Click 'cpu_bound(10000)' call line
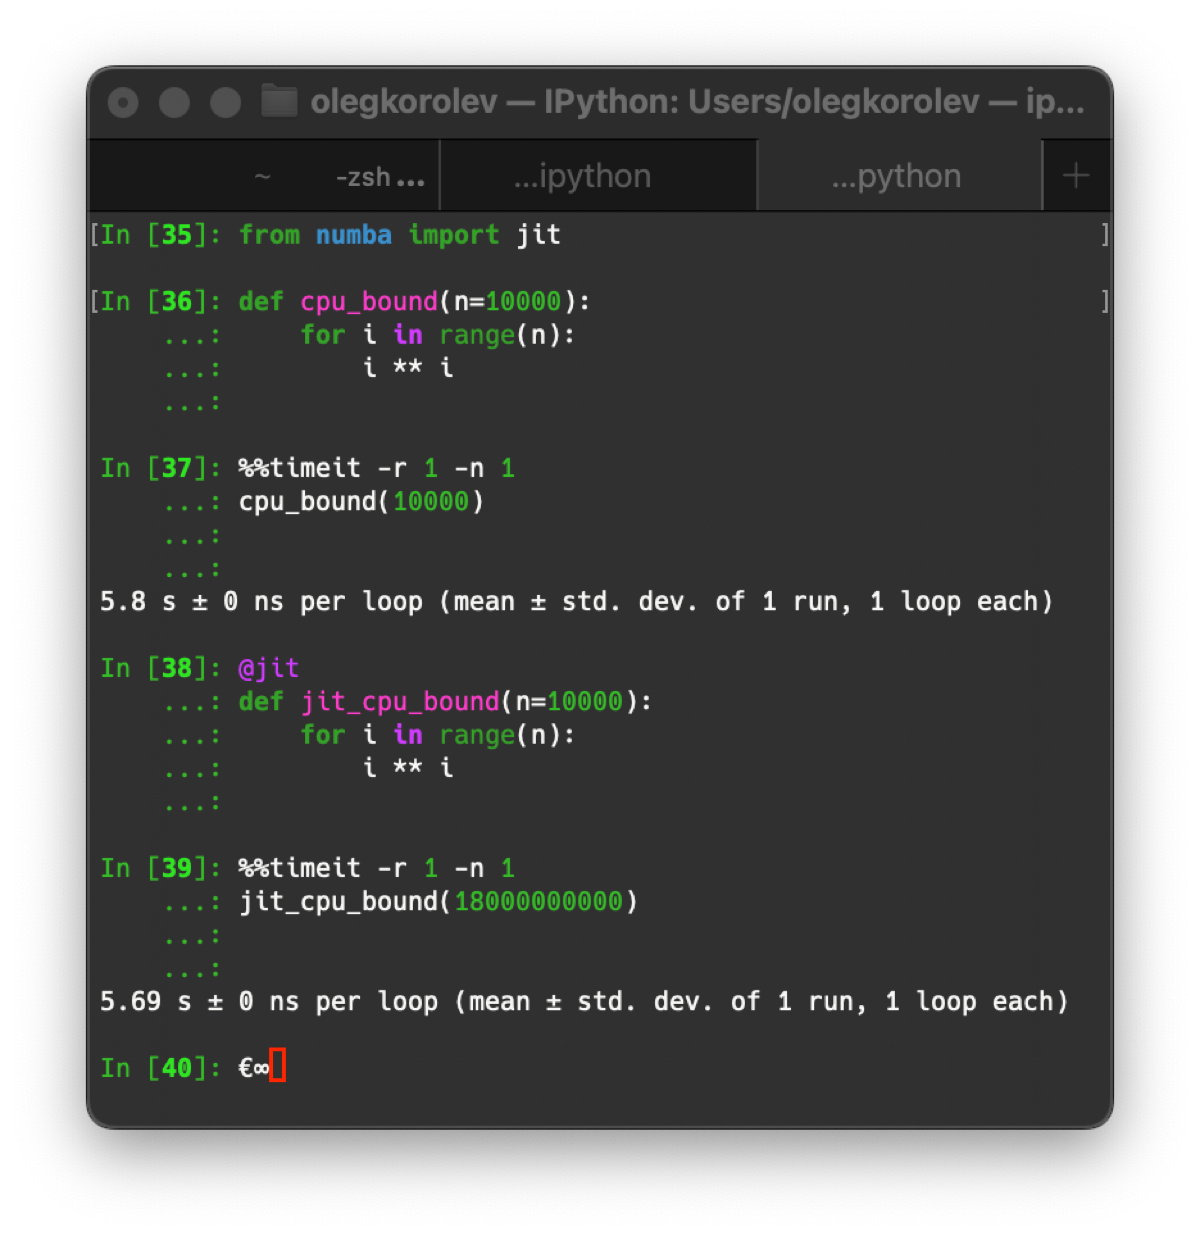 click(x=361, y=501)
